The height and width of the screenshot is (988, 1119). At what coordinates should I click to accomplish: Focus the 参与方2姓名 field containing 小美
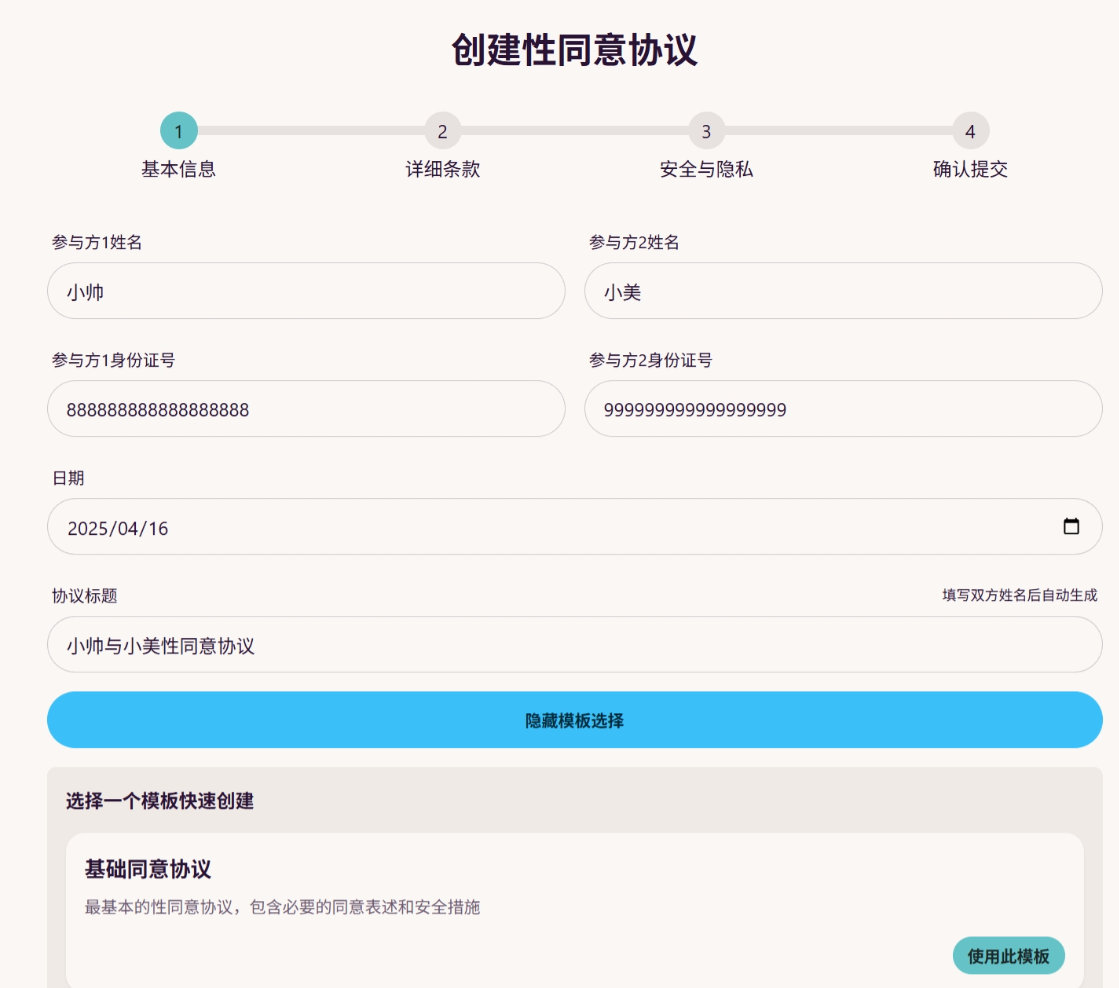843,291
